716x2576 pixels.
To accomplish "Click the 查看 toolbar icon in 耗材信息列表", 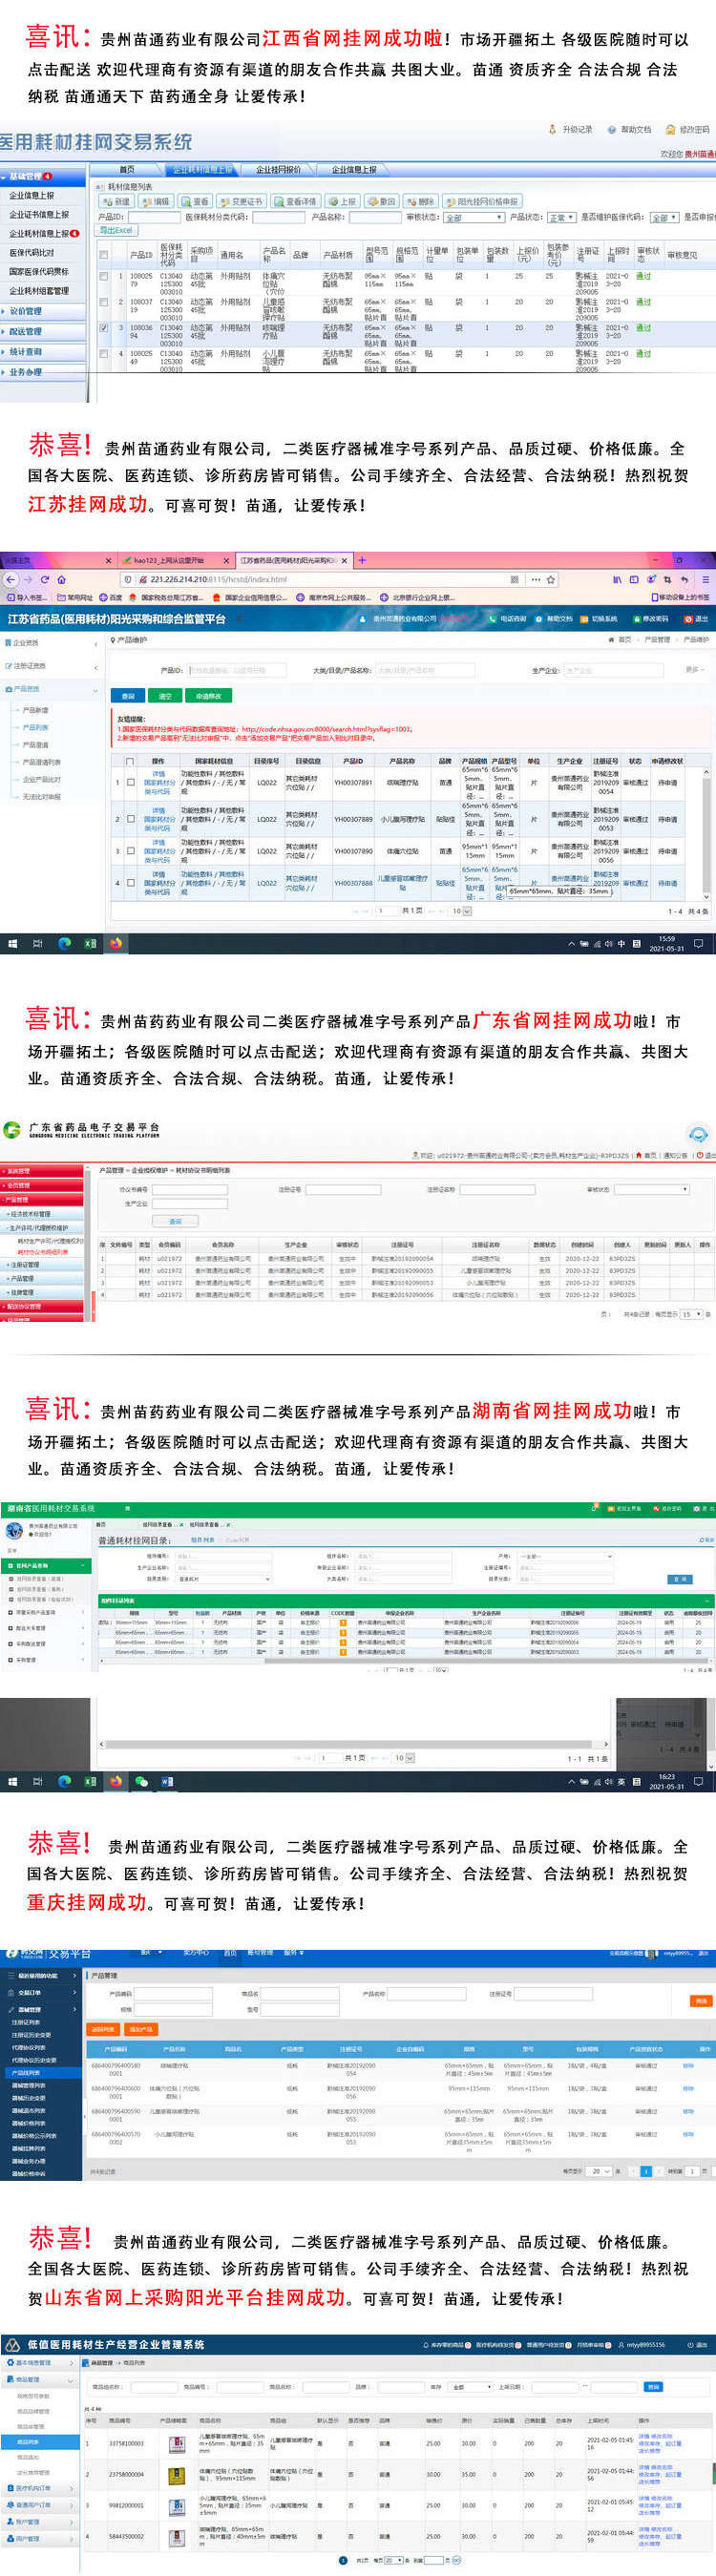I will (x=195, y=201).
